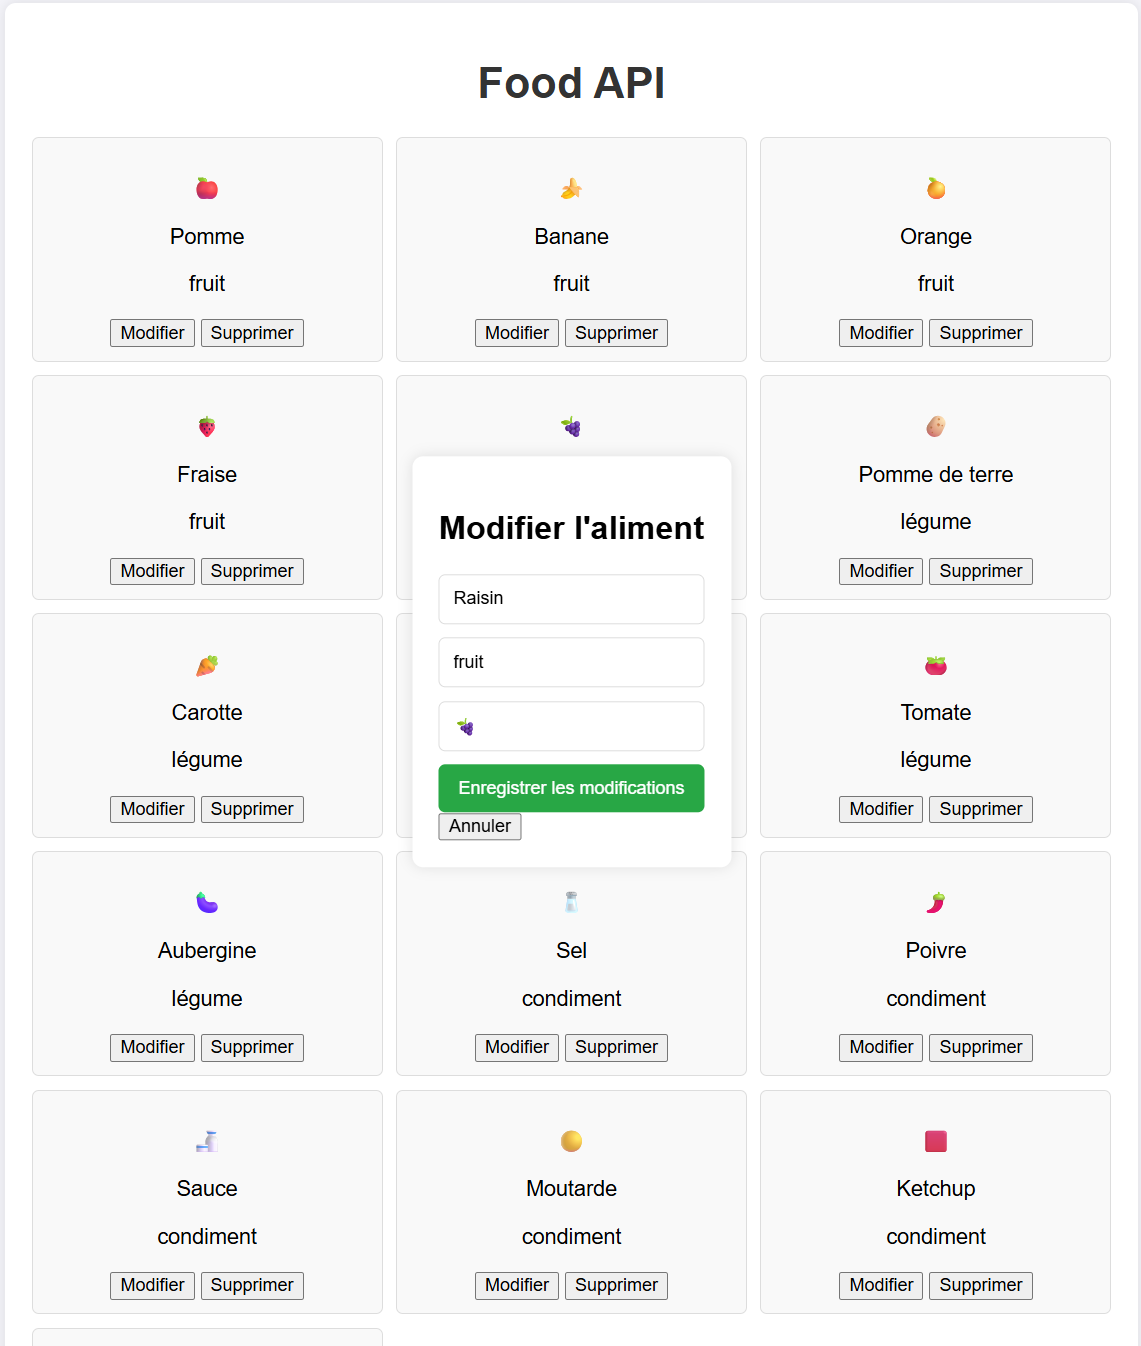Delete Banane using its Supprimer button

coord(616,333)
